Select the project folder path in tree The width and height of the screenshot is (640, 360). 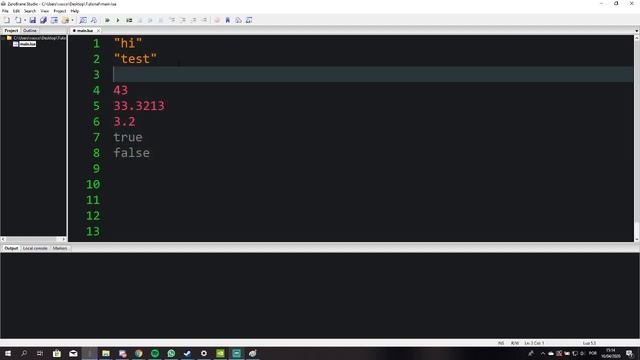click(x=39, y=38)
